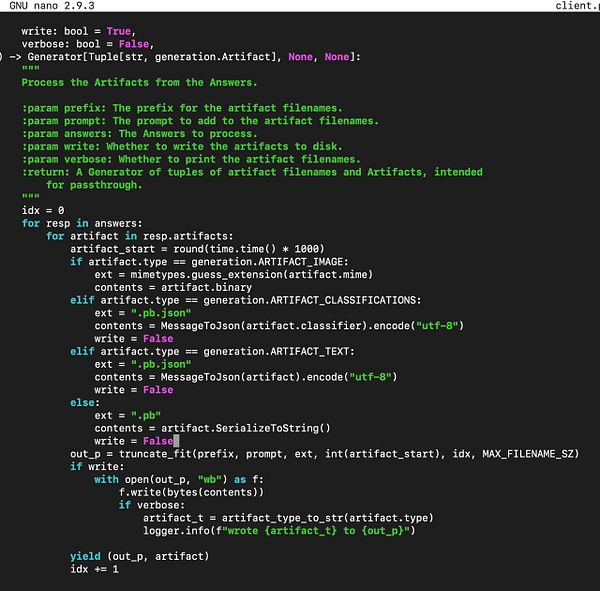600x591 pixels.
Task: Click the 'if write:' line
Action: point(97,467)
